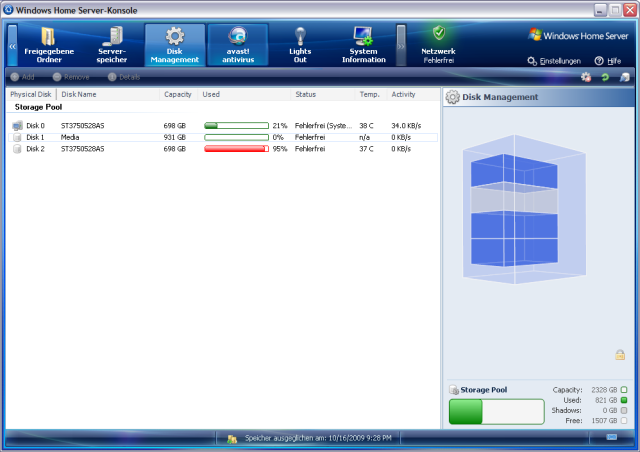This screenshot has height=452, width=640.
Task: Click the Used legend color box
Action: tap(624, 400)
